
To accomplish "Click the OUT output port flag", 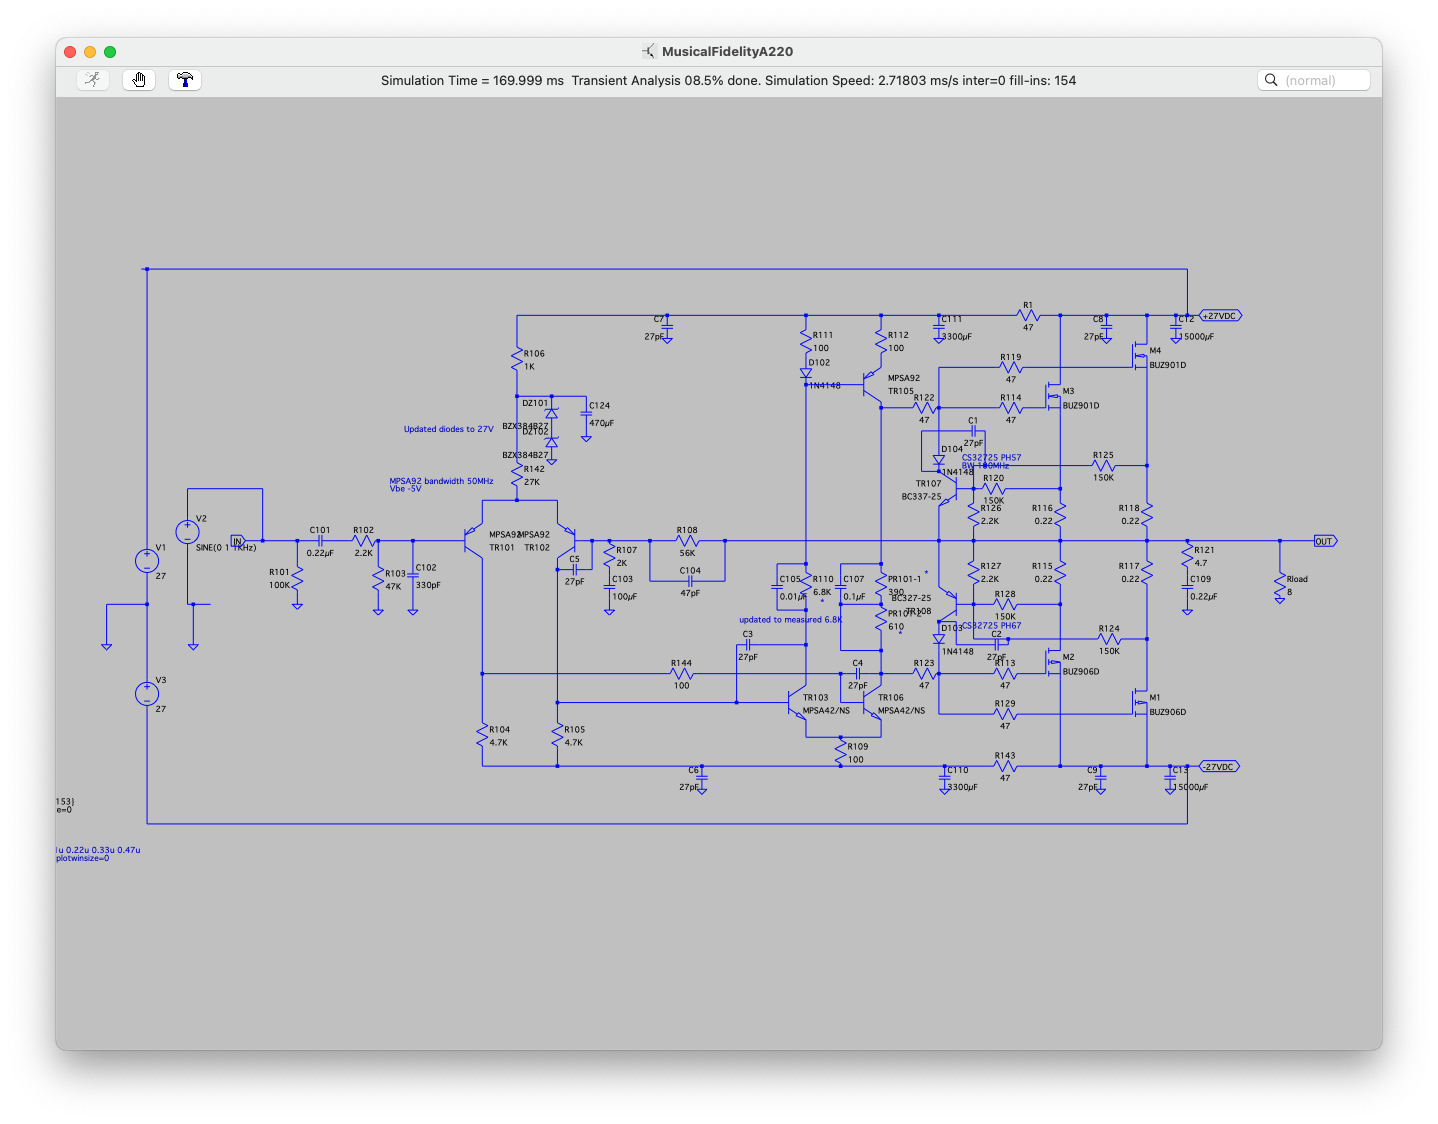I will tap(1325, 541).
